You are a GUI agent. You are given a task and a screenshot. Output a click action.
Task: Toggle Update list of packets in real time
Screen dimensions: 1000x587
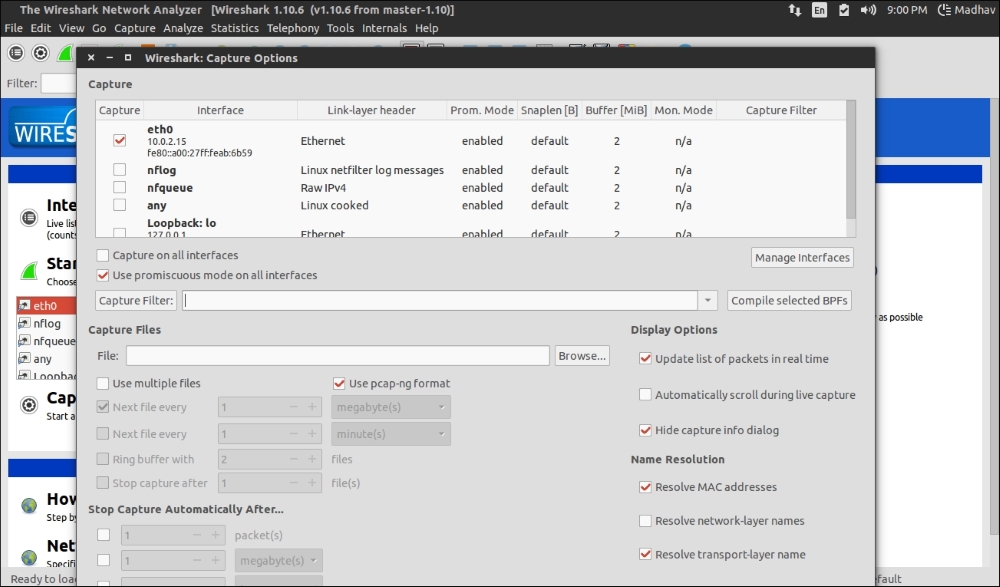click(645, 359)
